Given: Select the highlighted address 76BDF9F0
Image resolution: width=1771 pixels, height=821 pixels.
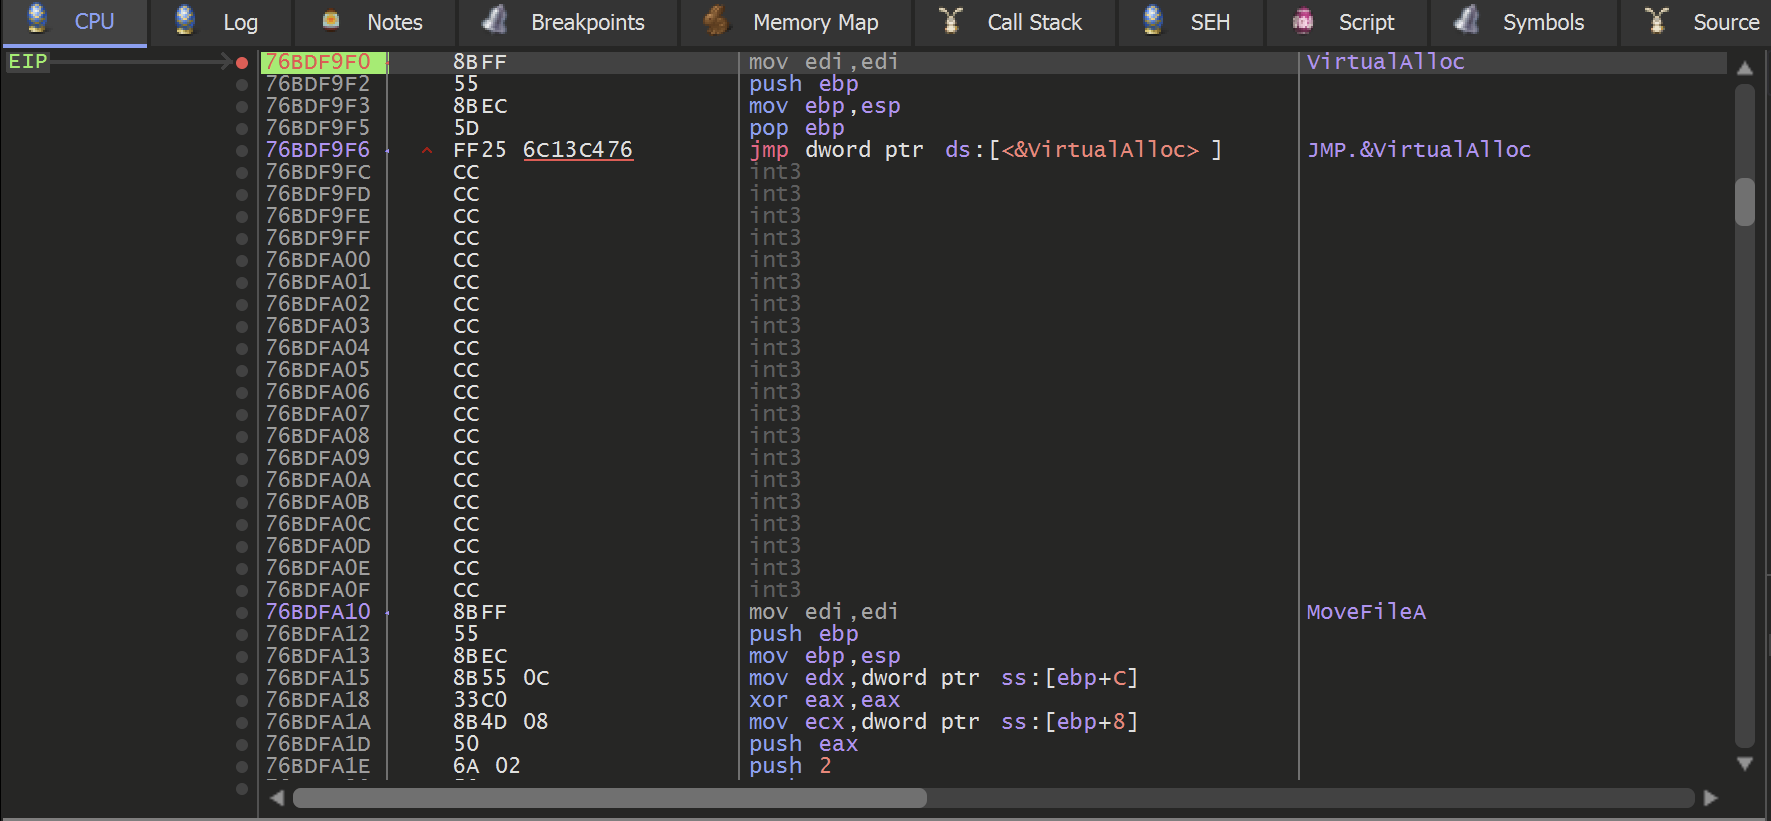Looking at the screenshot, I should pos(318,62).
